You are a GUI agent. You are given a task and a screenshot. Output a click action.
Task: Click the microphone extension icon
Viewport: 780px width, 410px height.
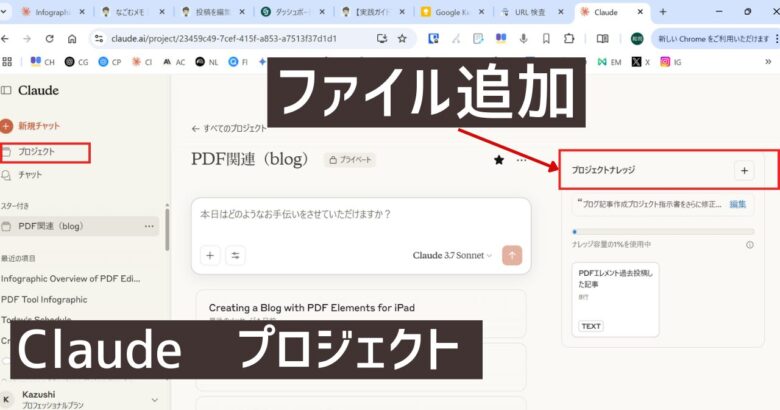tap(523, 38)
